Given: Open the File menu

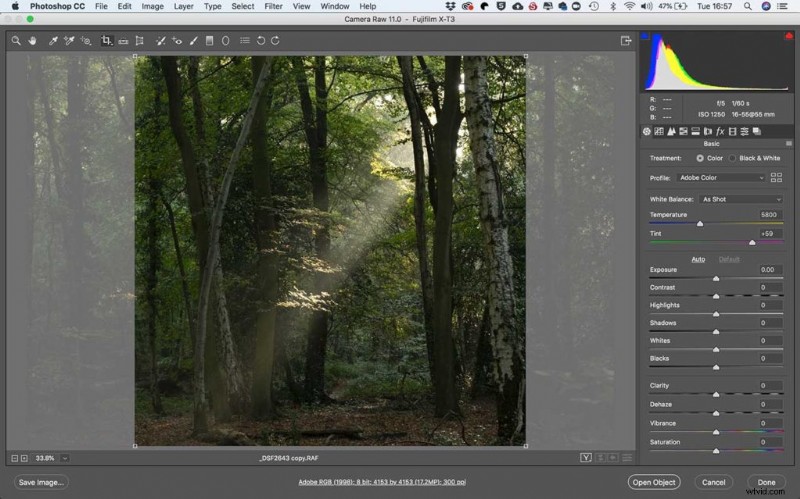Looking at the screenshot, I should click(101, 6).
